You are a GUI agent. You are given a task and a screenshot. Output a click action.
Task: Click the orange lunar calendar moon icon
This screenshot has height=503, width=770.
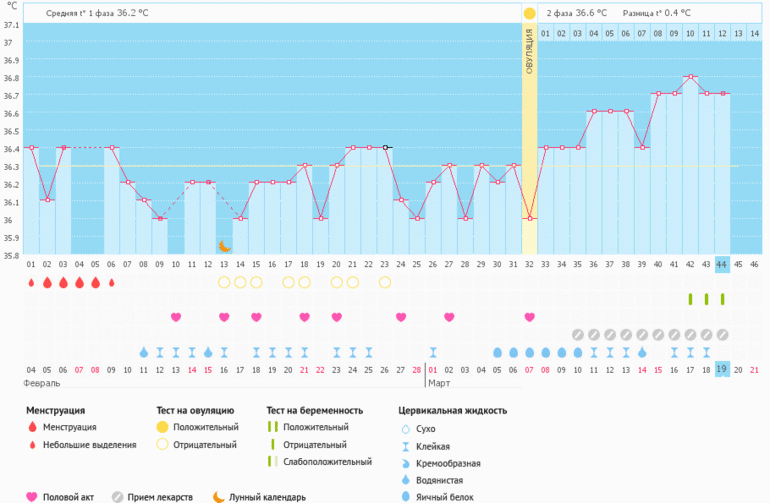pos(225,246)
